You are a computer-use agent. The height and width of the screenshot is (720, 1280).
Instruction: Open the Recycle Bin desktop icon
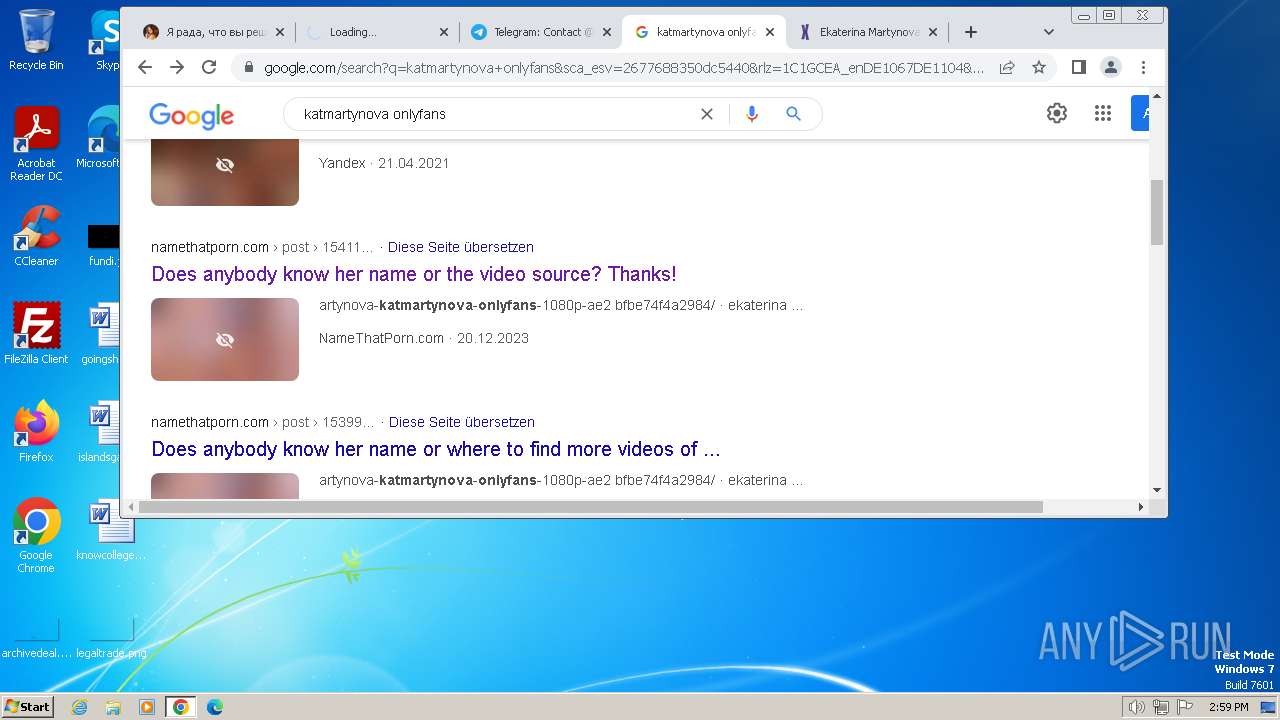[x=36, y=40]
